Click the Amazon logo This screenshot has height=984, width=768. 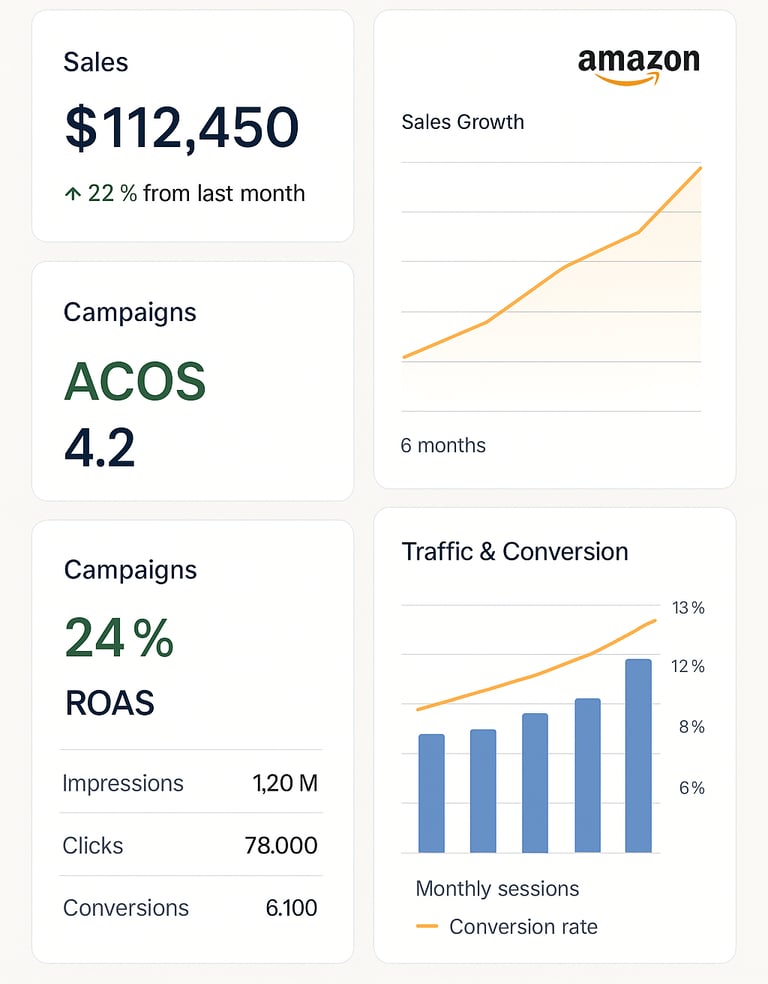[x=638, y=65]
